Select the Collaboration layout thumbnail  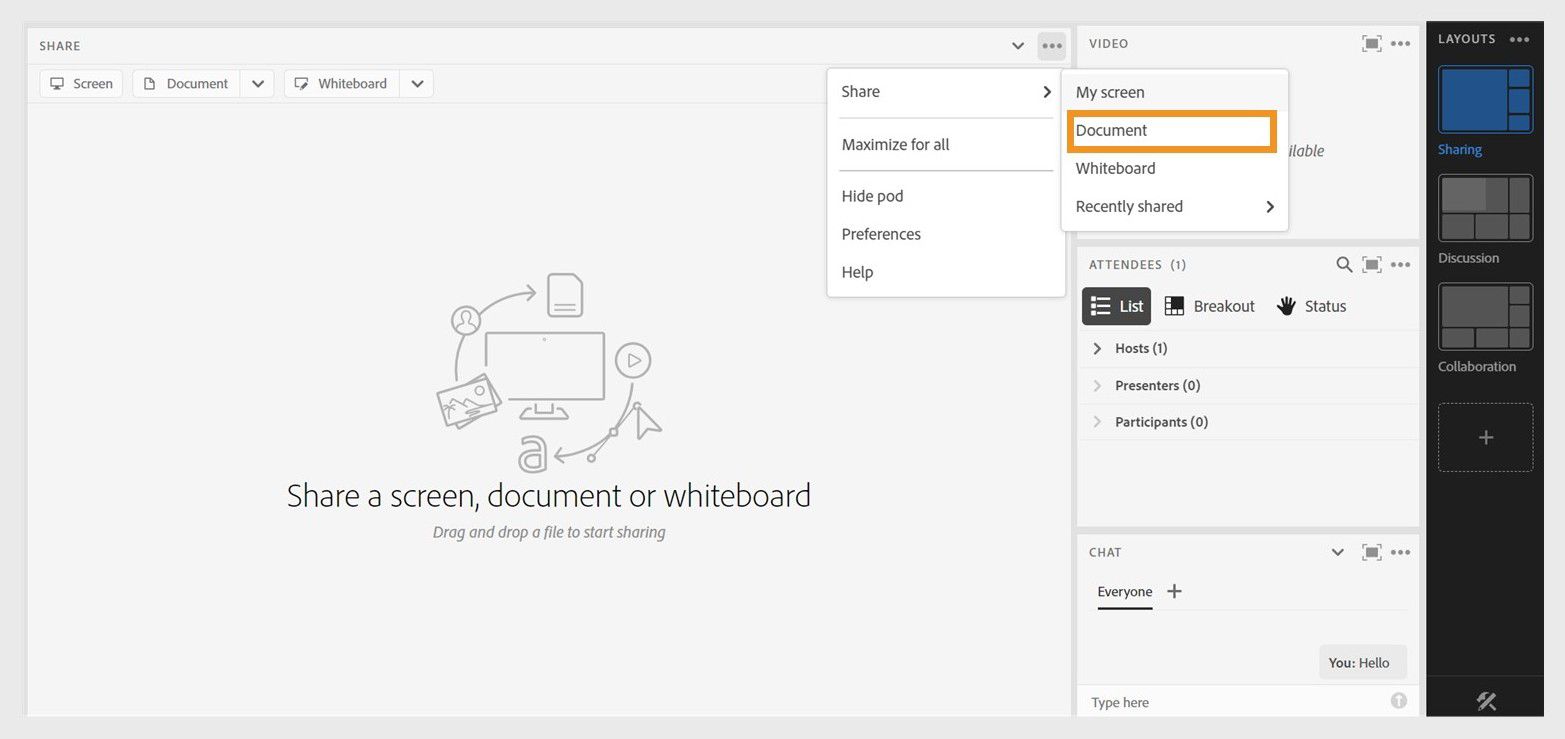click(x=1485, y=317)
